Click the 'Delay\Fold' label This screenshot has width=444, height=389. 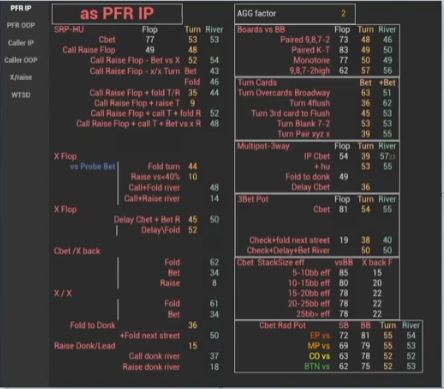tap(161, 230)
